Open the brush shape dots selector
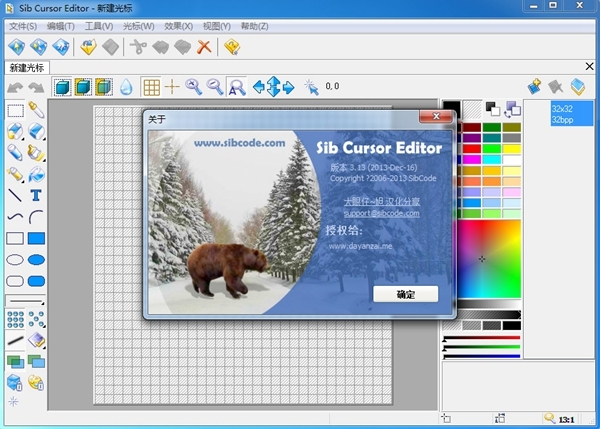Screen dimensions: 600x429 coord(15,320)
